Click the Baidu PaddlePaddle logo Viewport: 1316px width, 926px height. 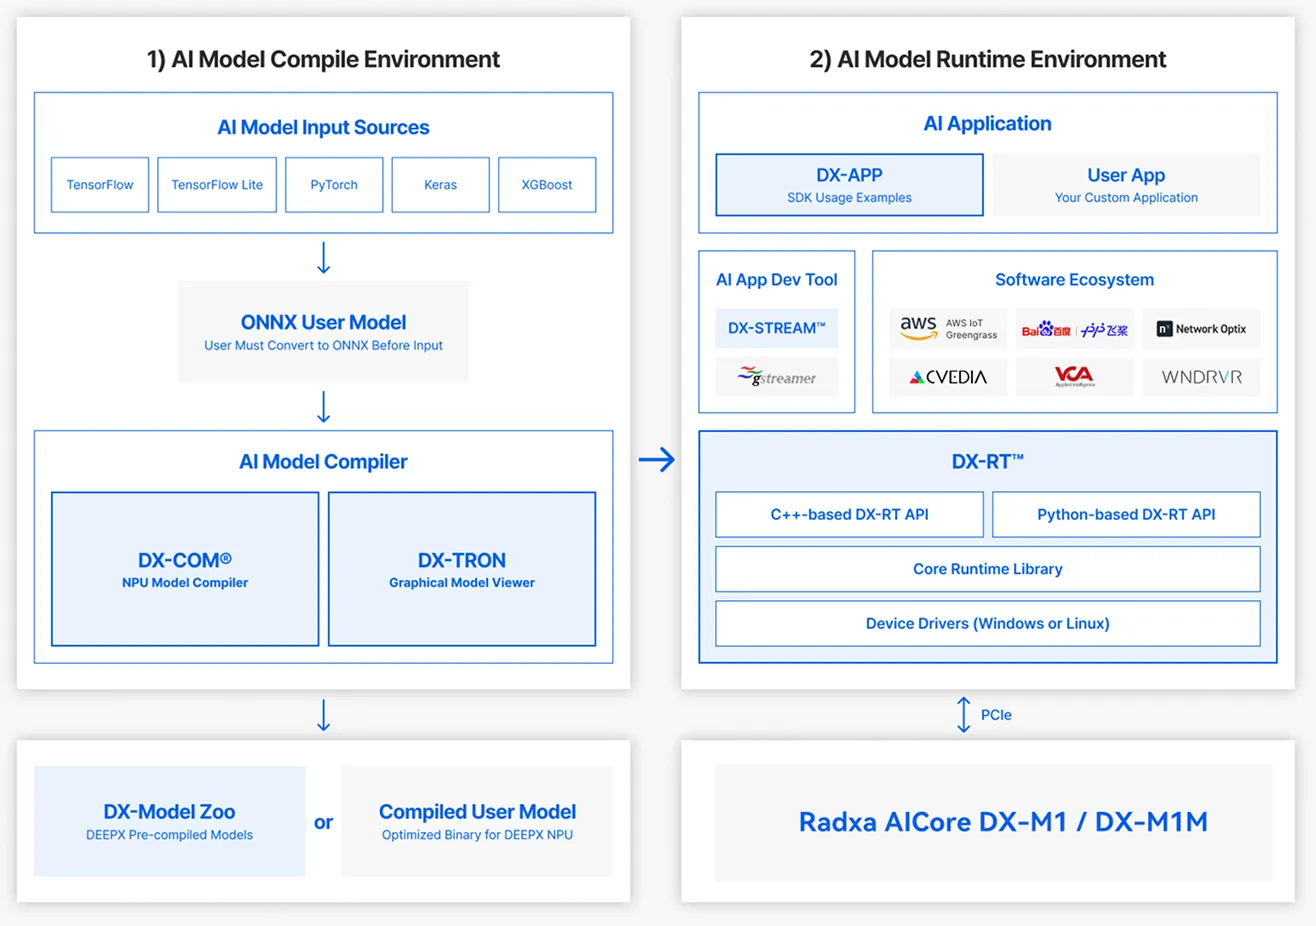(1075, 329)
